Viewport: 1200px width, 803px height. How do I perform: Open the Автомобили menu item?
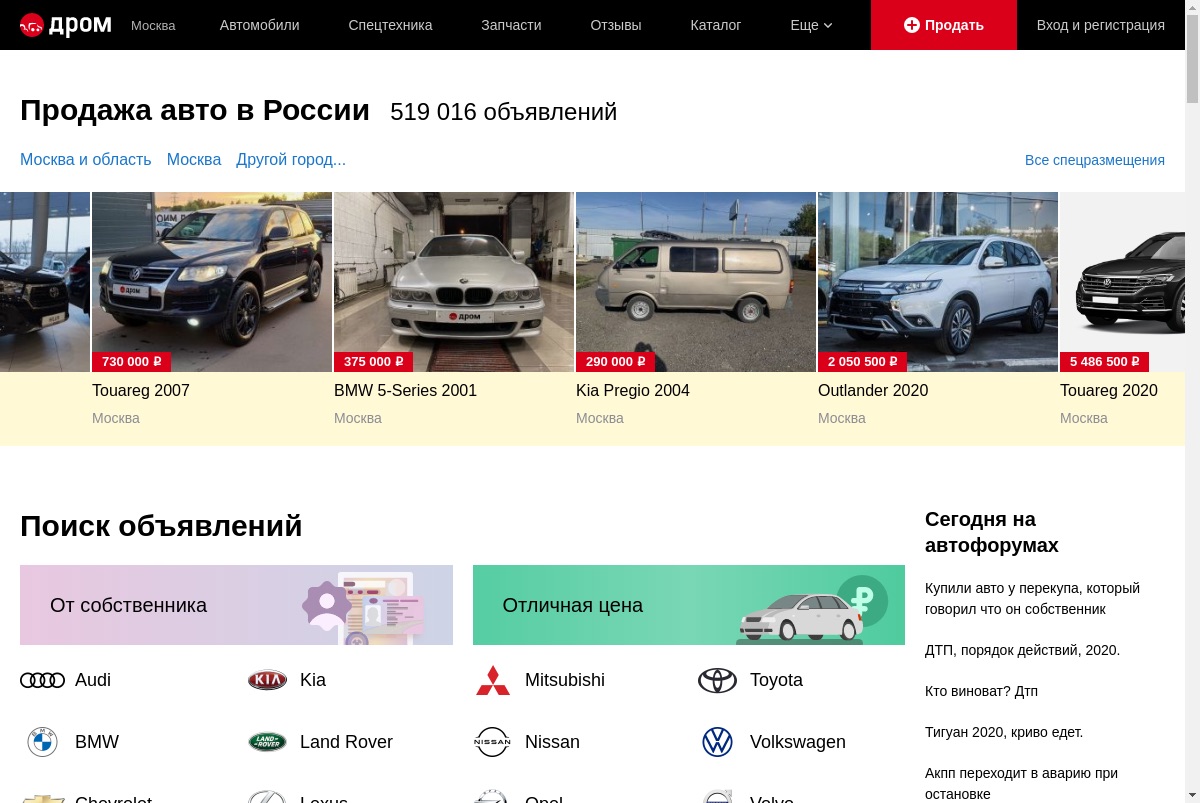259,25
